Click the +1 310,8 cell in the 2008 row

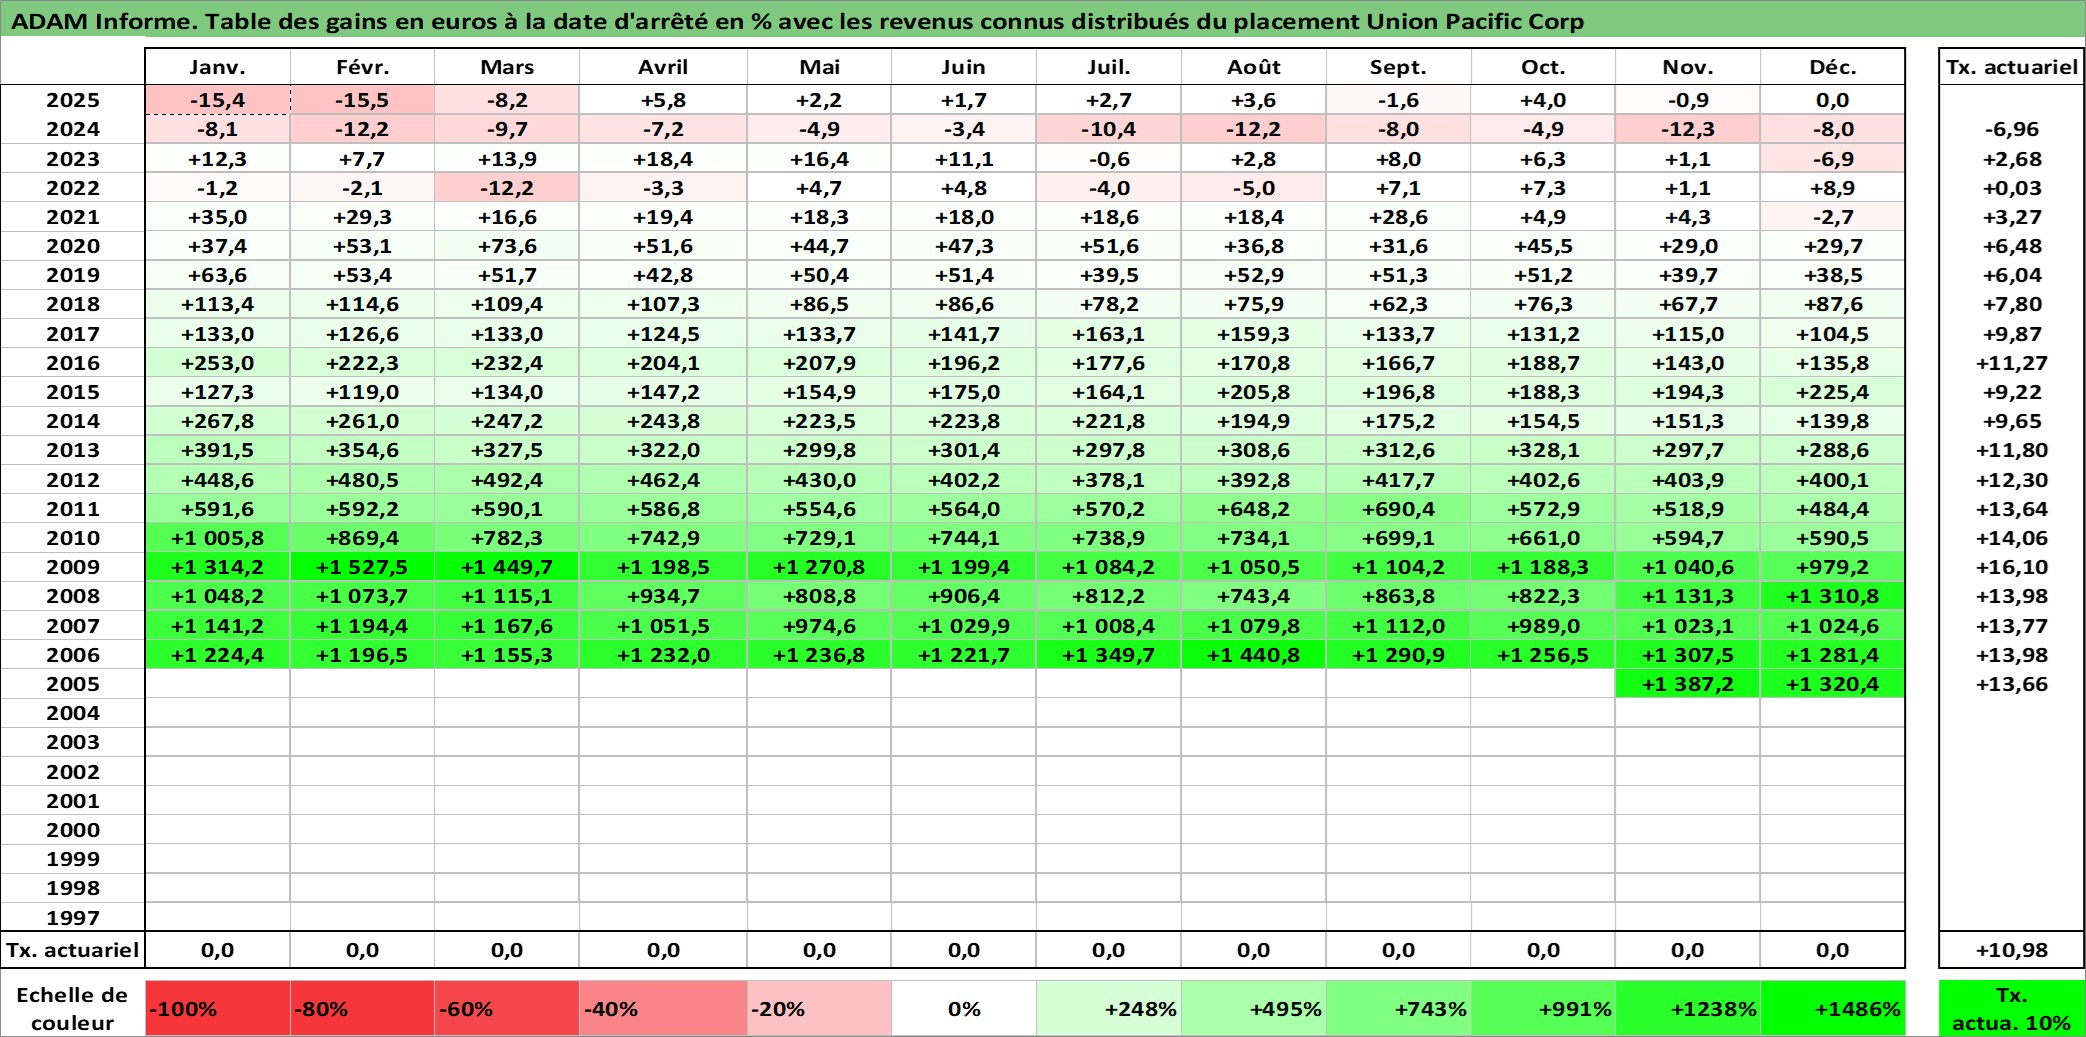pos(1832,596)
